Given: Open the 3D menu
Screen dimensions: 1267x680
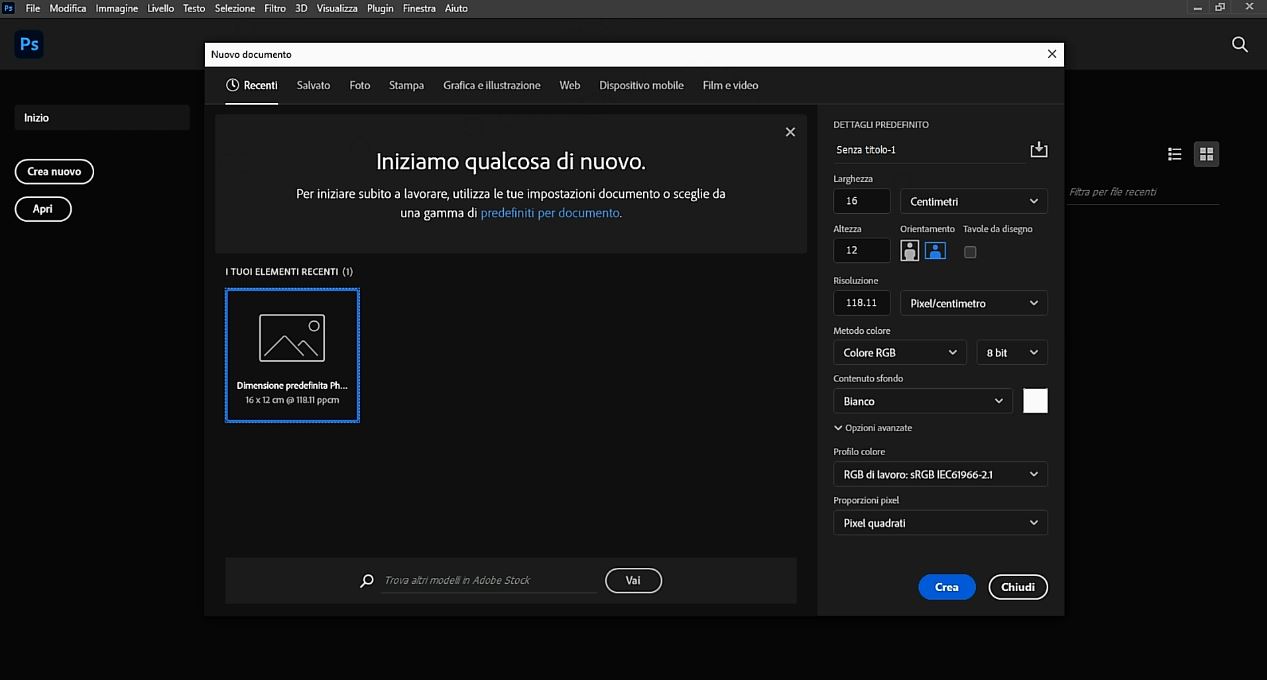Looking at the screenshot, I should point(301,8).
